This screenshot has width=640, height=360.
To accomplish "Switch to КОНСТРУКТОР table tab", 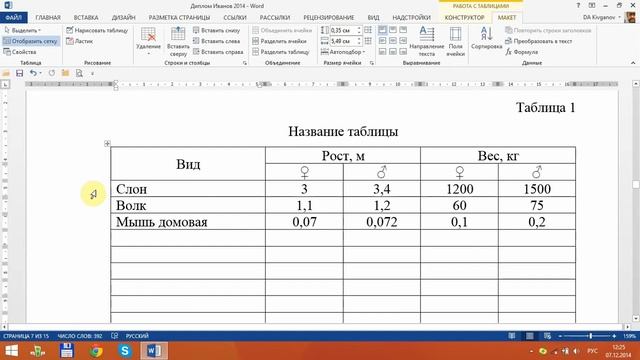I will pyautogui.click(x=464, y=18).
